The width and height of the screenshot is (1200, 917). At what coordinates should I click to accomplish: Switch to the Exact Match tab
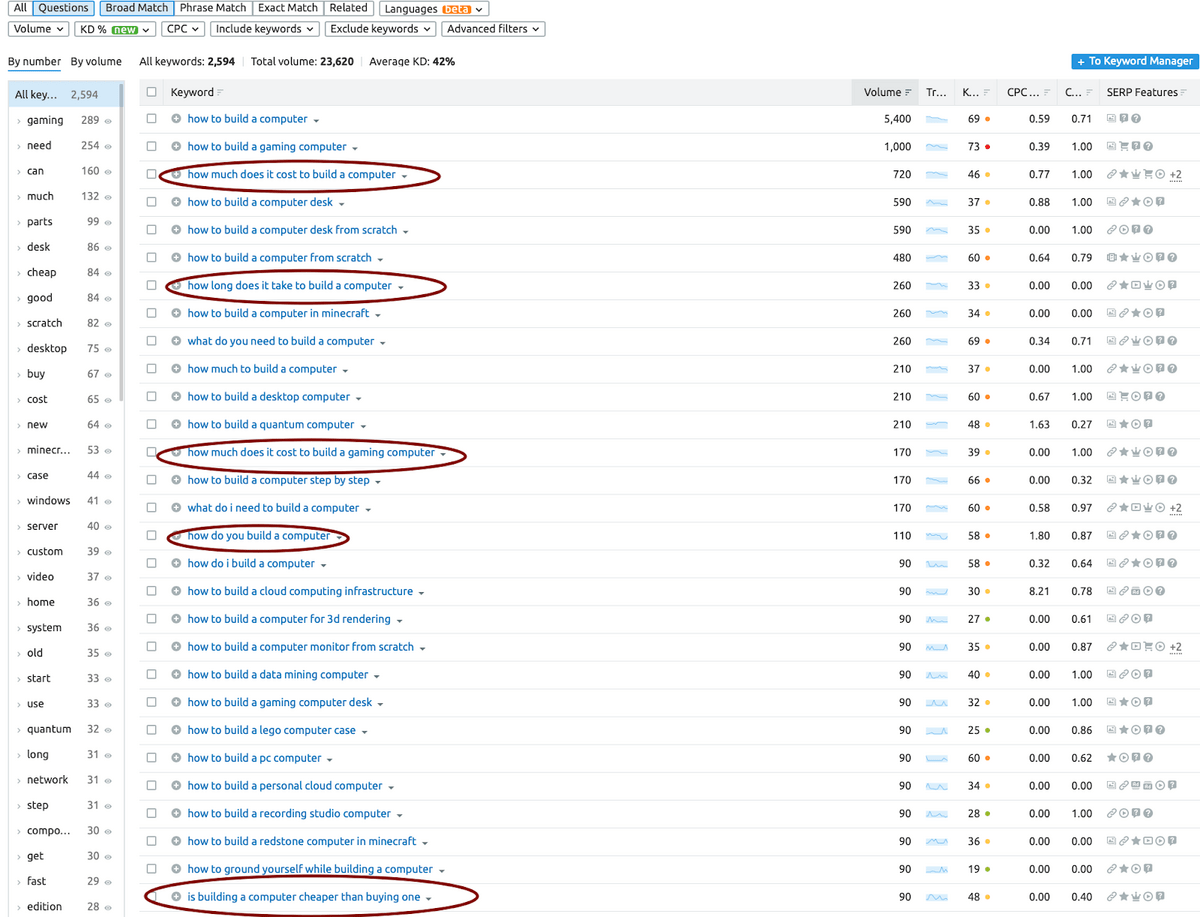pos(287,8)
